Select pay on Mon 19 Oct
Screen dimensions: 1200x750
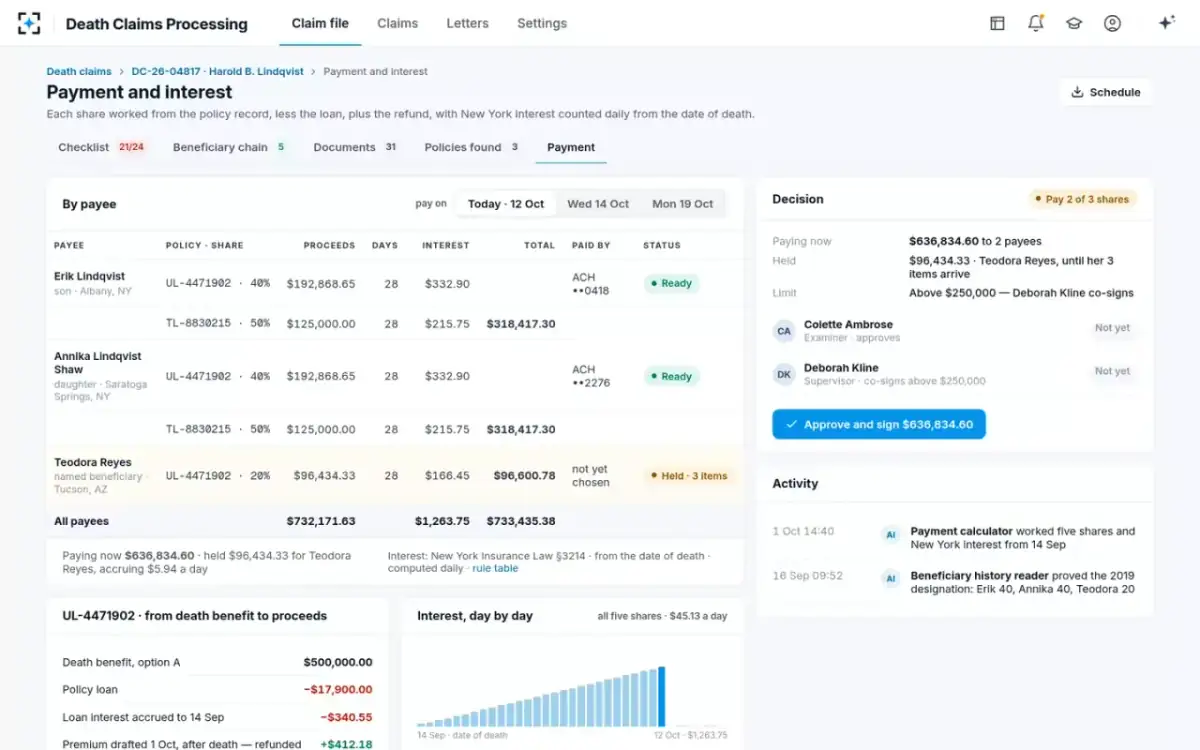(x=683, y=204)
